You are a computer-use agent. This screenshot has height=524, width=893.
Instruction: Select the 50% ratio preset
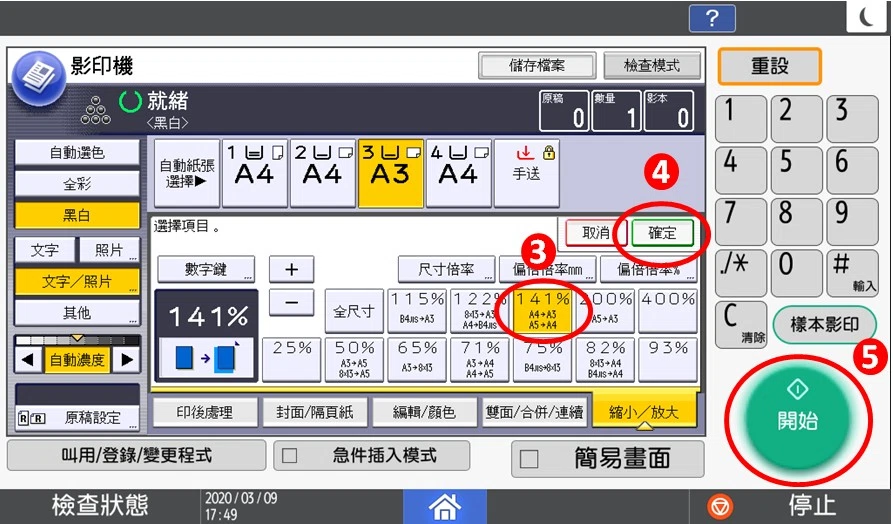(x=354, y=360)
